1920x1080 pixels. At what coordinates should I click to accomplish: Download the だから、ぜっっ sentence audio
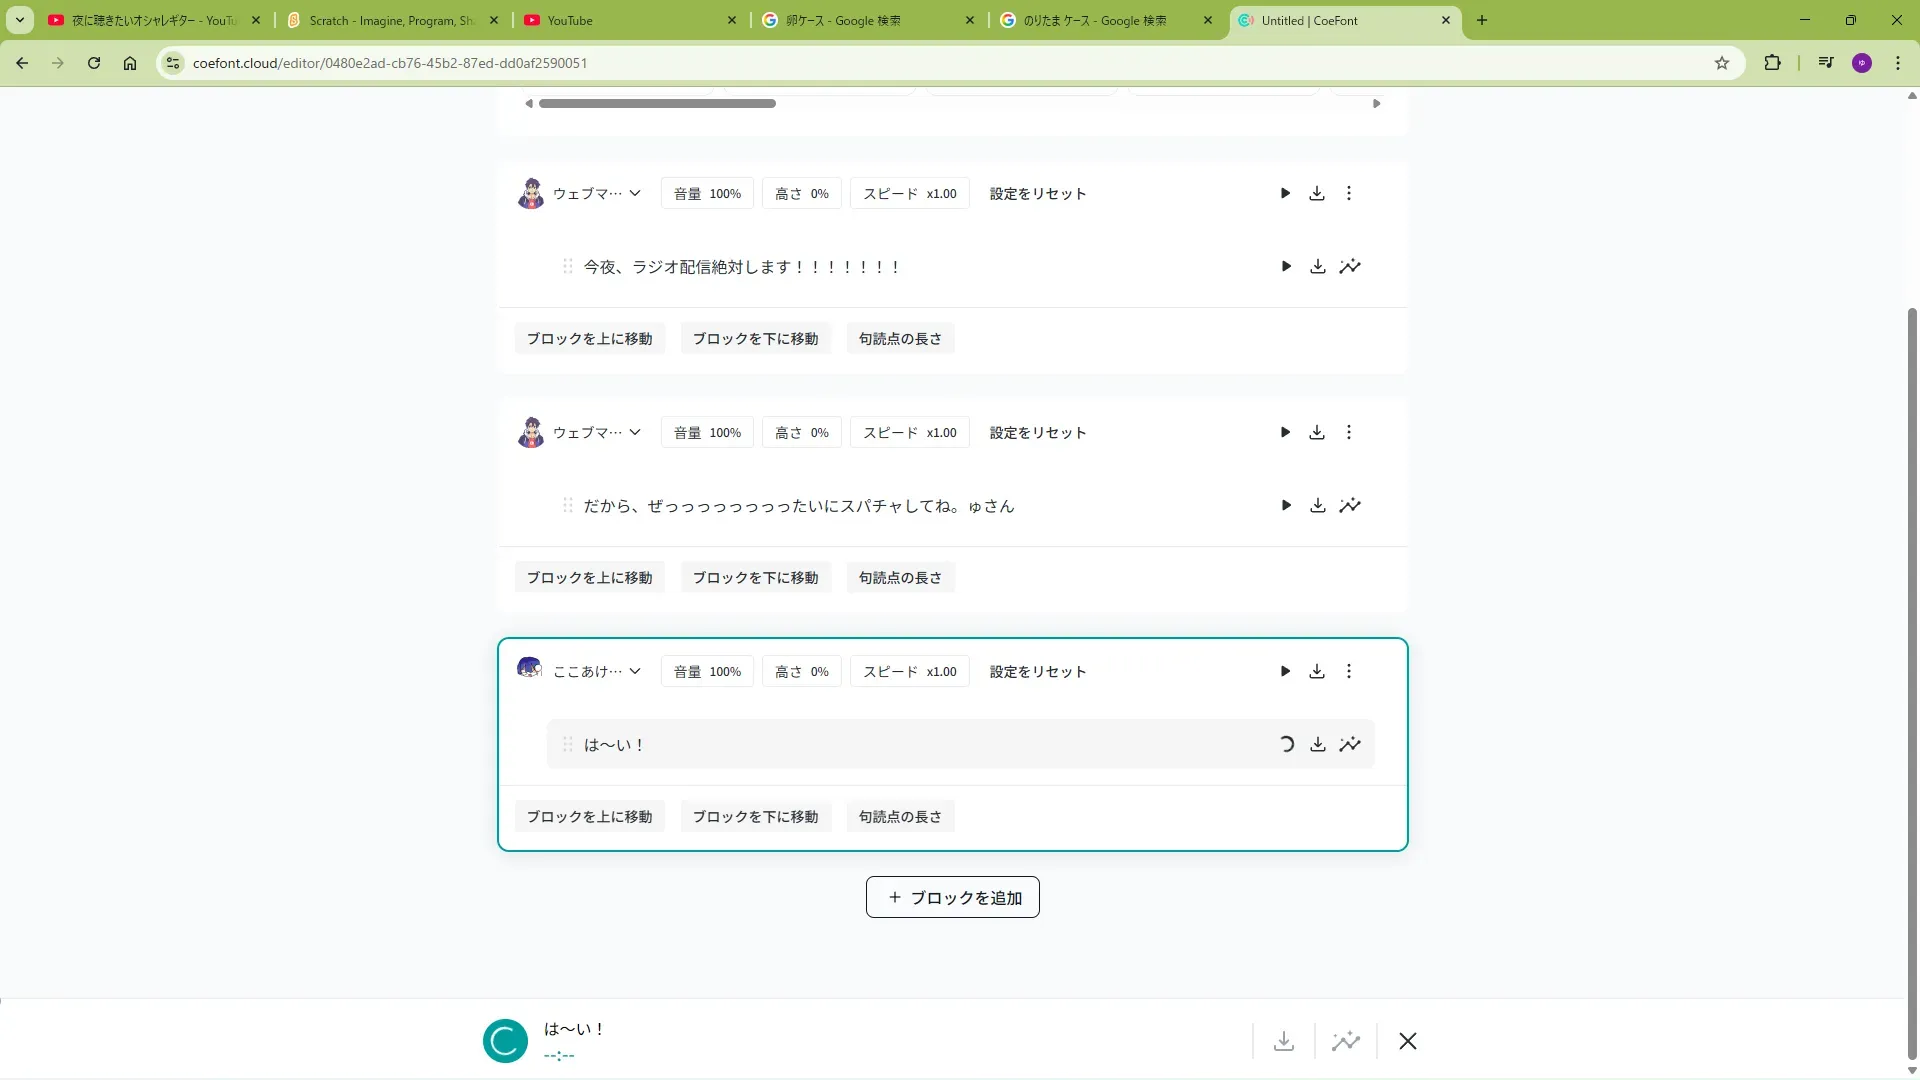(1318, 505)
